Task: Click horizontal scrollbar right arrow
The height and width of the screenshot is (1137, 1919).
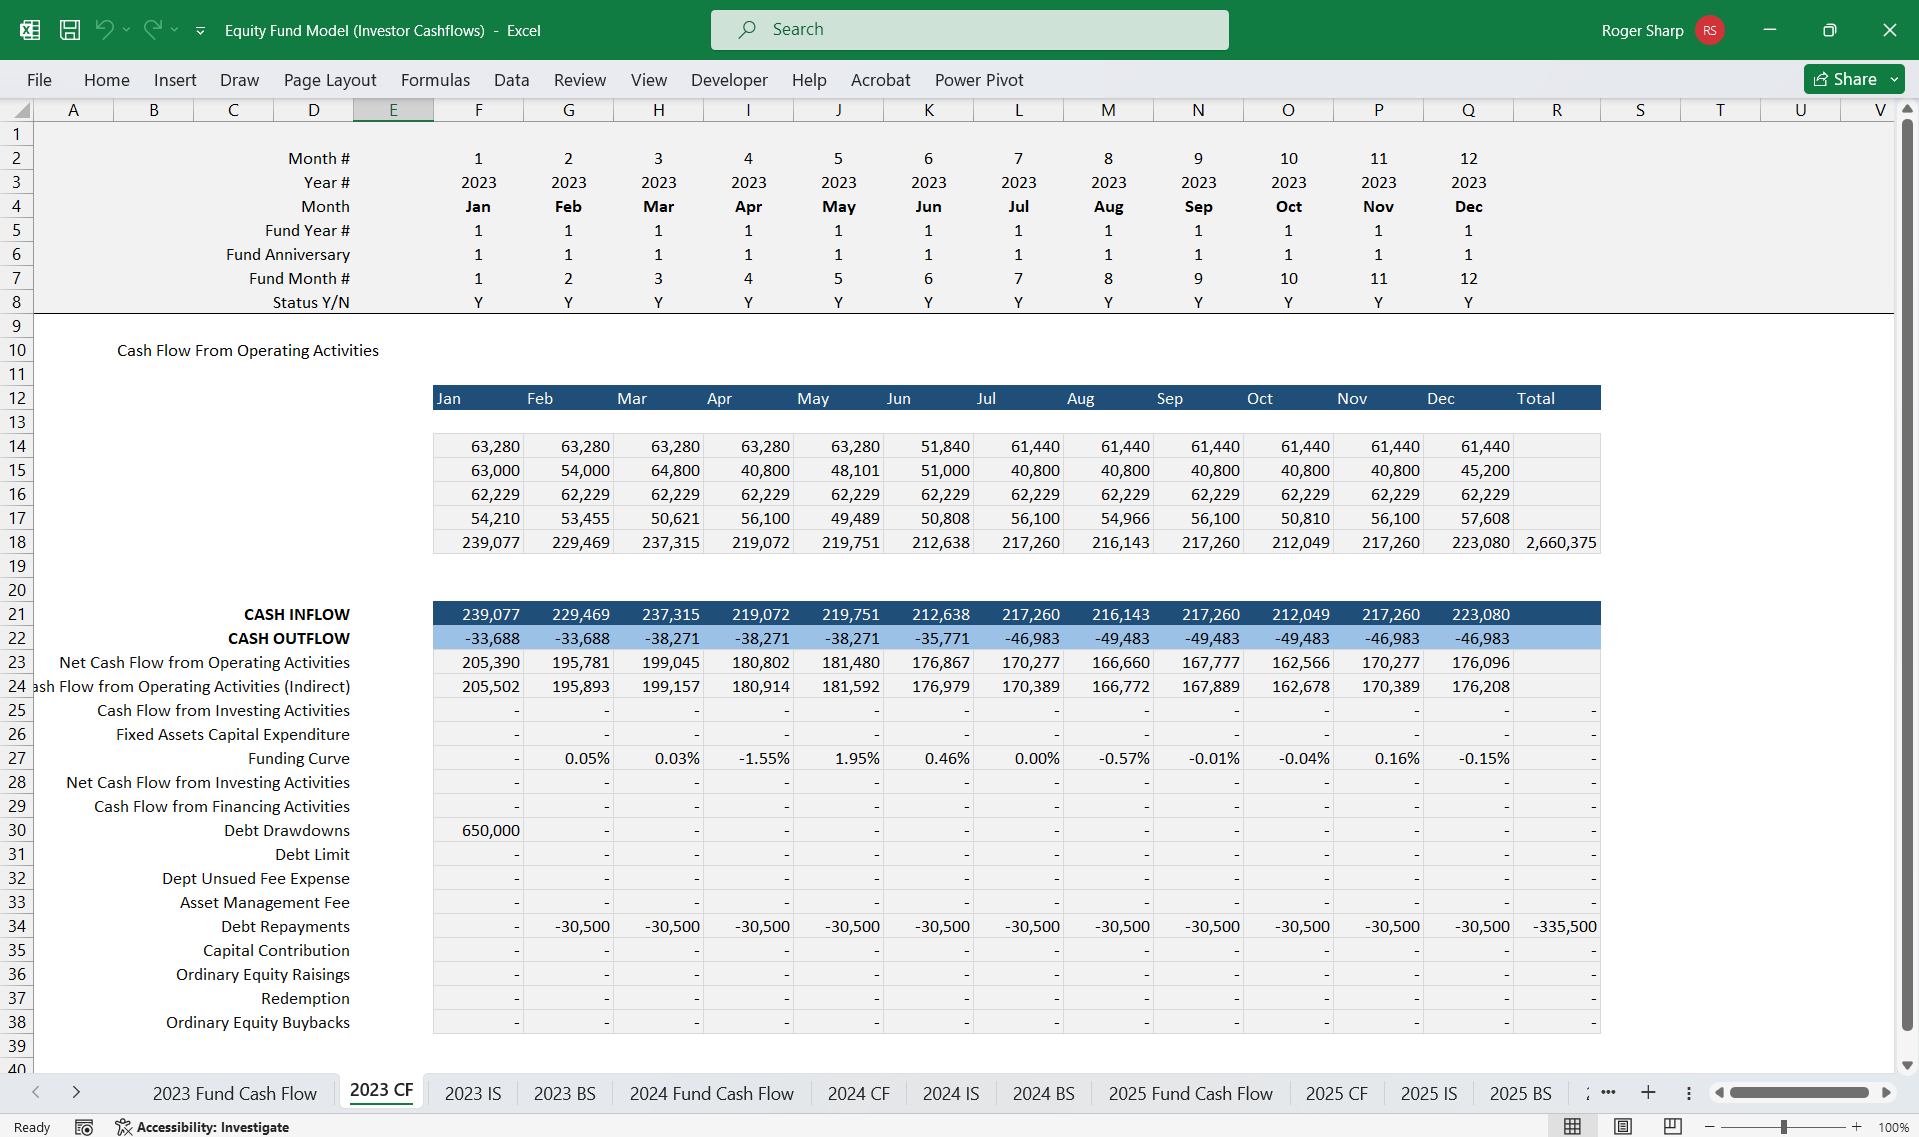Action: [1886, 1093]
